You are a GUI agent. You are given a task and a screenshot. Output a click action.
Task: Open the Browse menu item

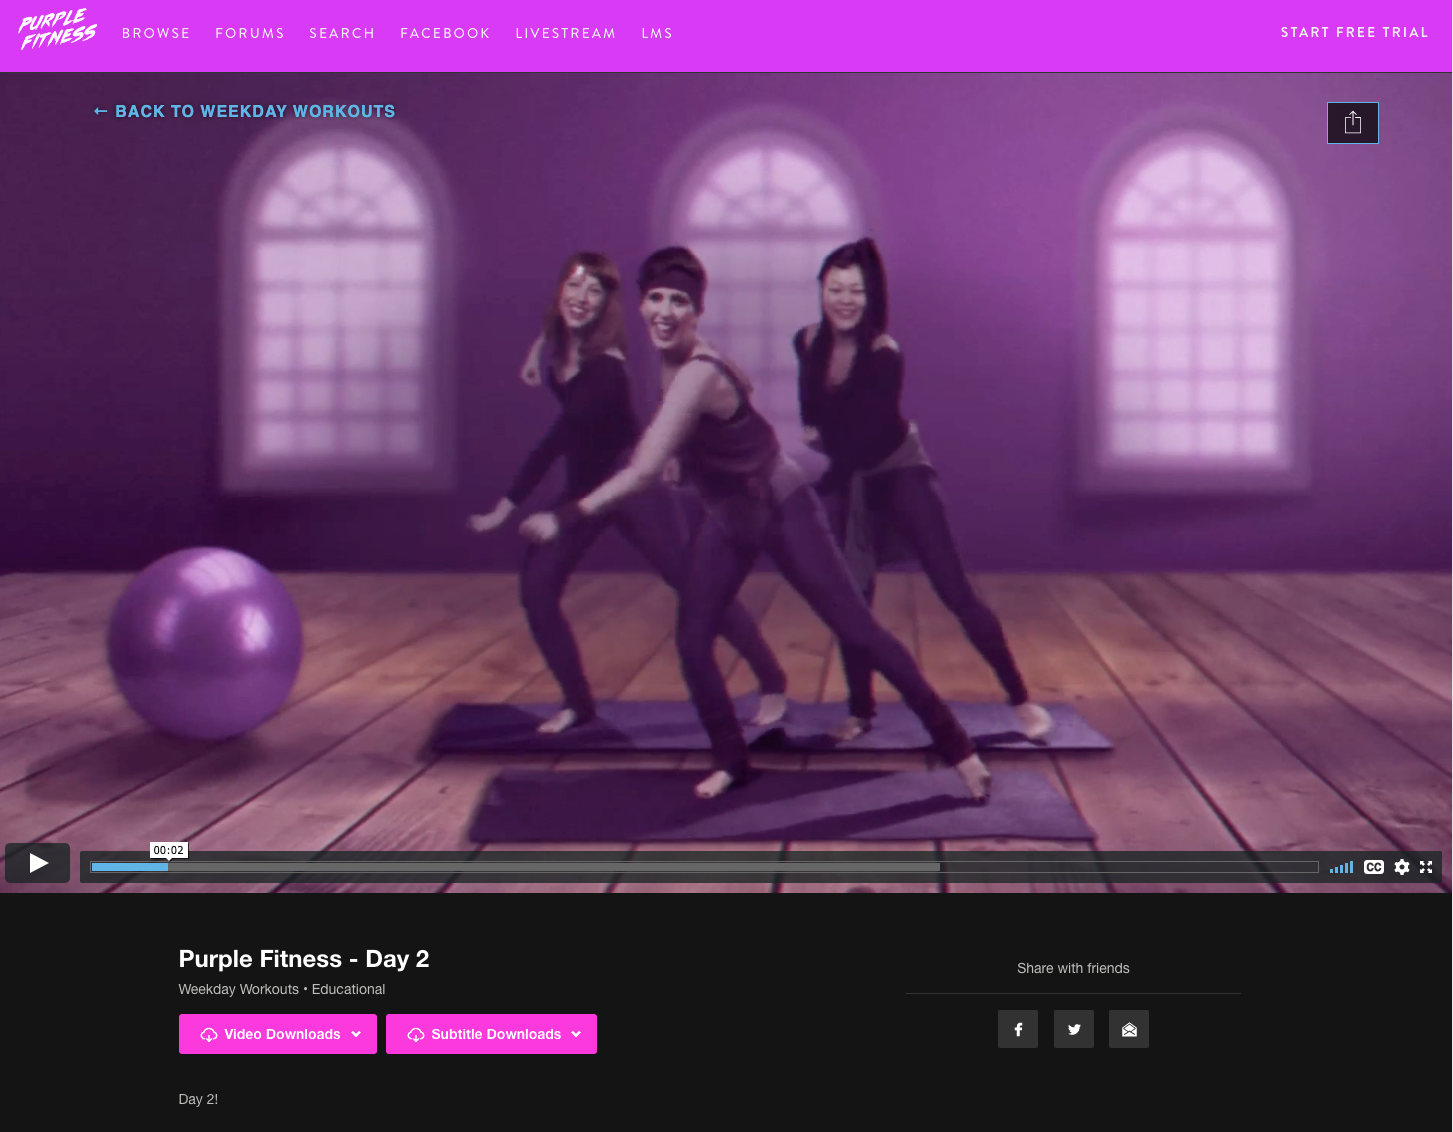[x=156, y=33]
